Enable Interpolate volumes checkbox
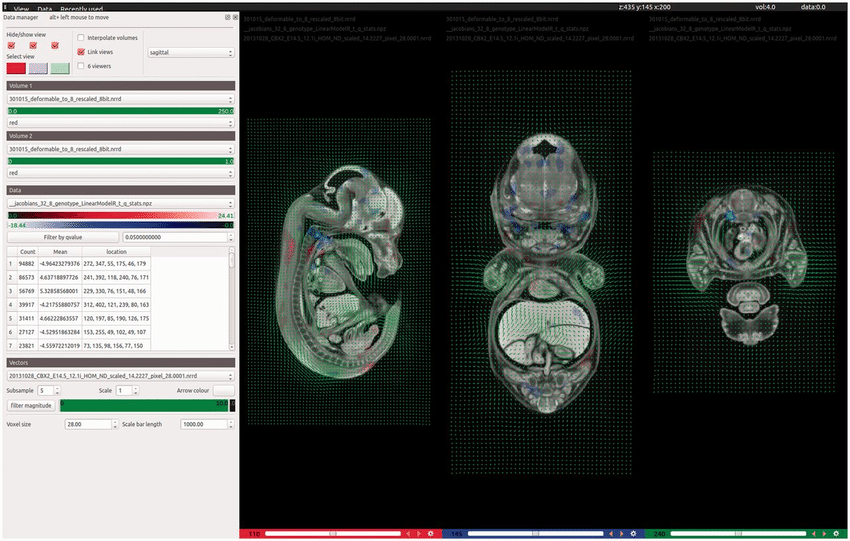The width and height of the screenshot is (850, 541). coord(81,38)
